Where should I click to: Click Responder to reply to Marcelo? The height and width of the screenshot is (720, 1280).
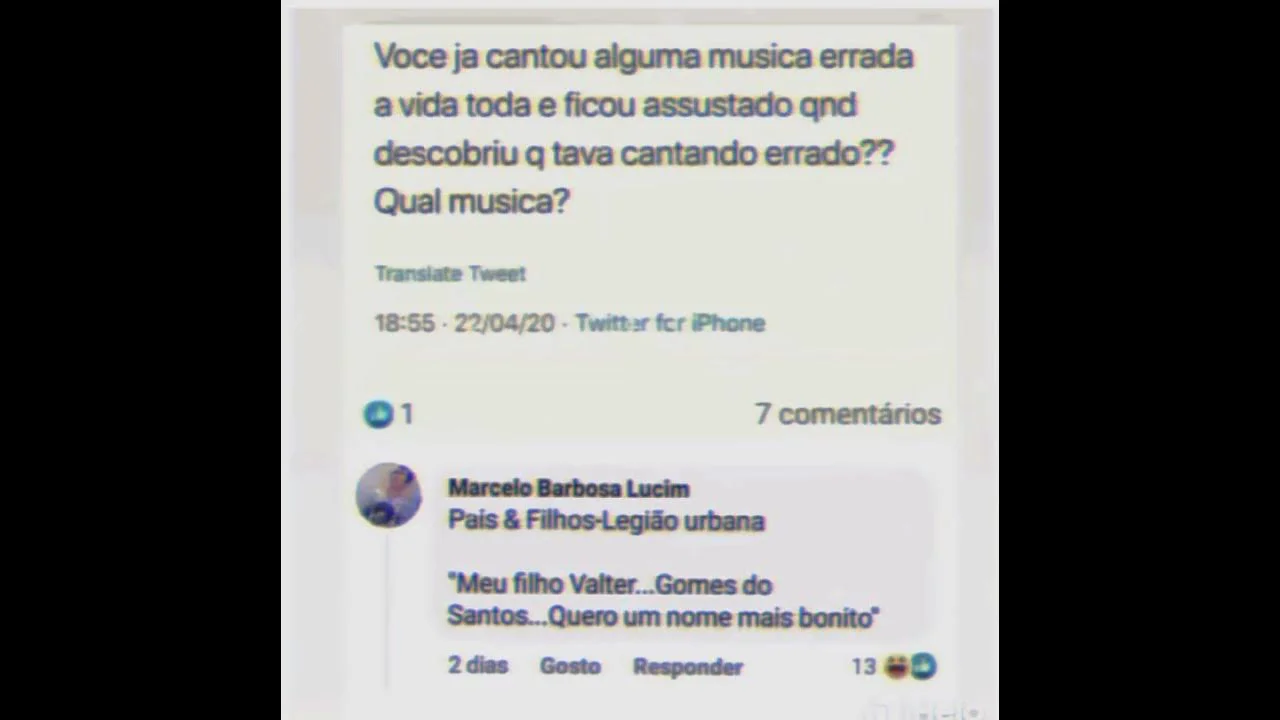click(688, 667)
